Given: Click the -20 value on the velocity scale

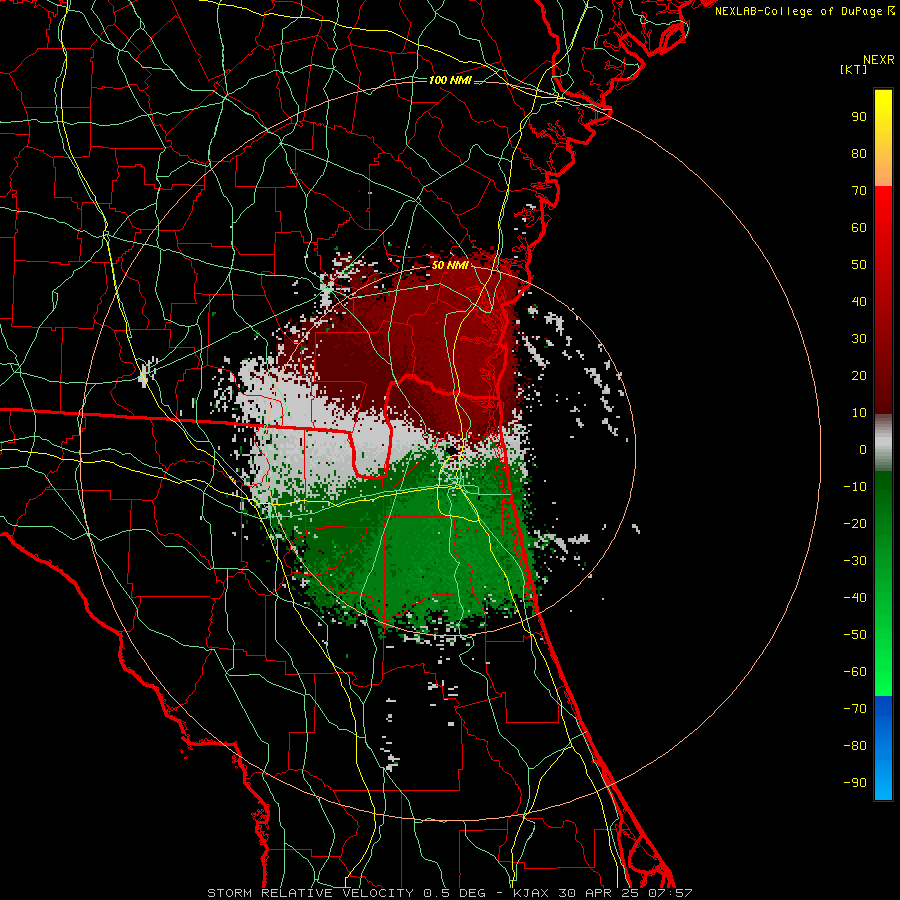Looking at the screenshot, I should pyautogui.click(x=855, y=523).
